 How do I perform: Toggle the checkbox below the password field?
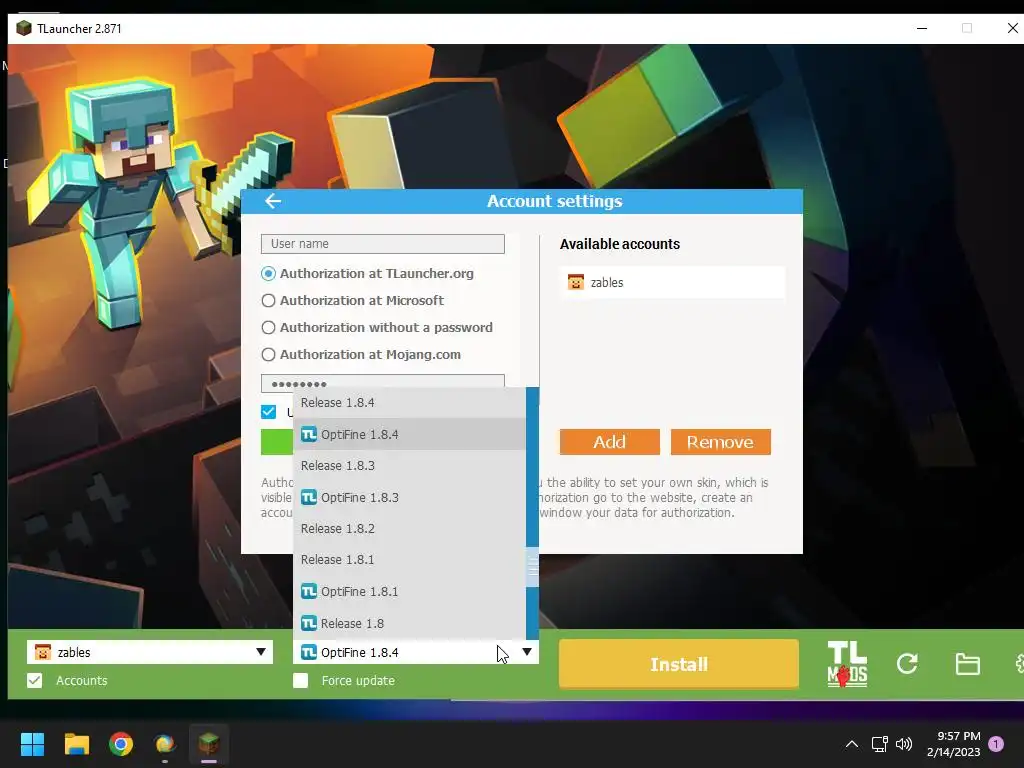click(268, 411)
